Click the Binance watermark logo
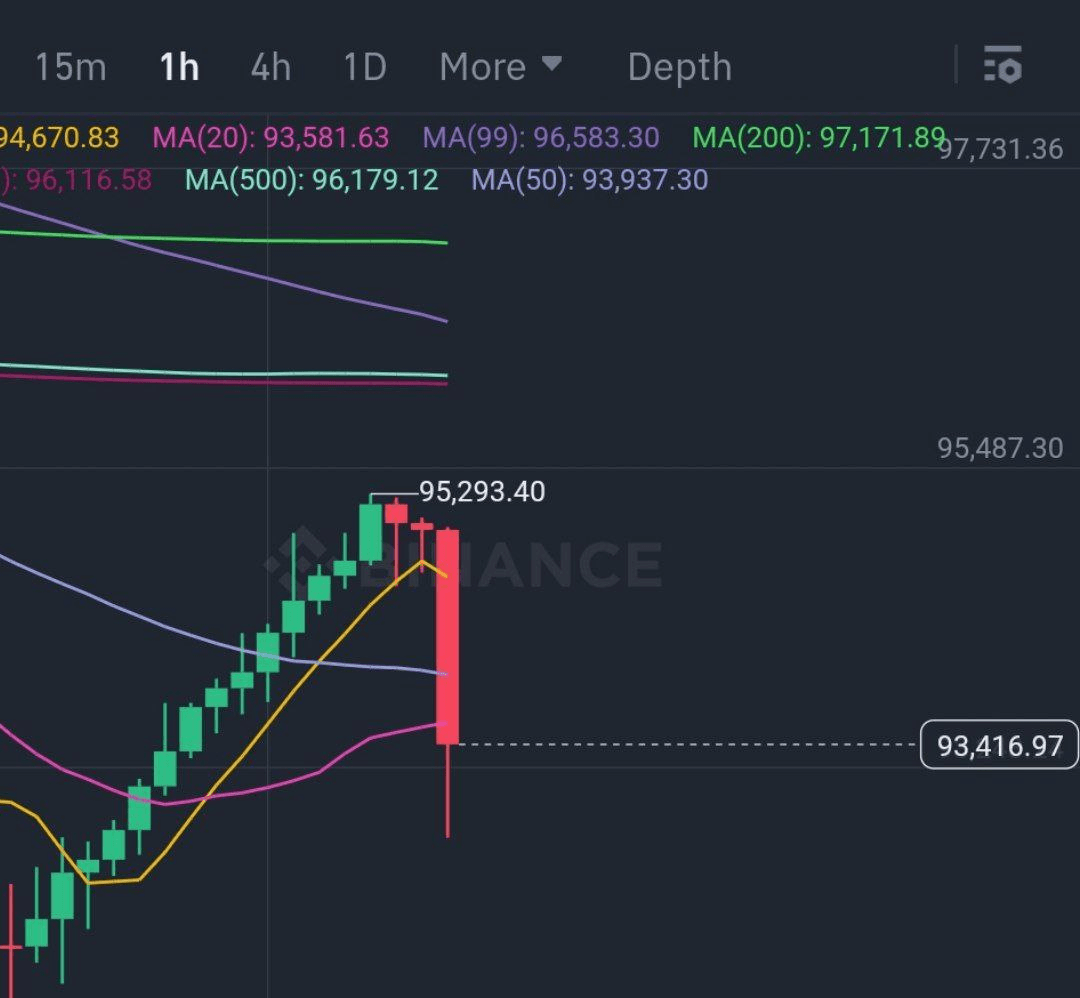Viewport: 1080px width, 998px height. click(x=463, y=563)
